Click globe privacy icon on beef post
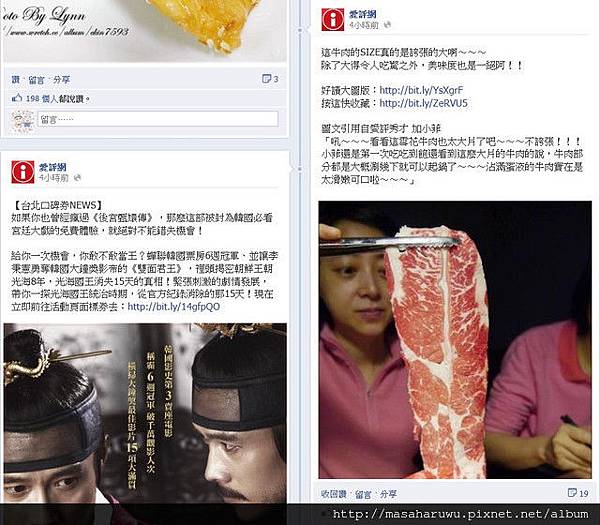The width and height of the screenshot is (600, 525). coord(387,25)
